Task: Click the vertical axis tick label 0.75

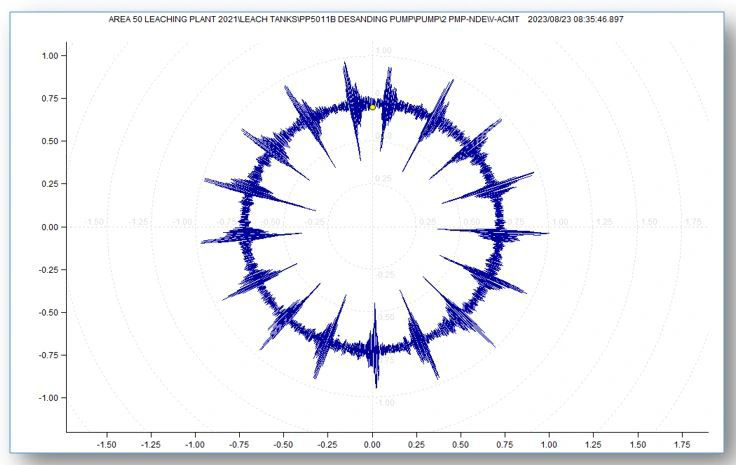Action: coord(50,99)
